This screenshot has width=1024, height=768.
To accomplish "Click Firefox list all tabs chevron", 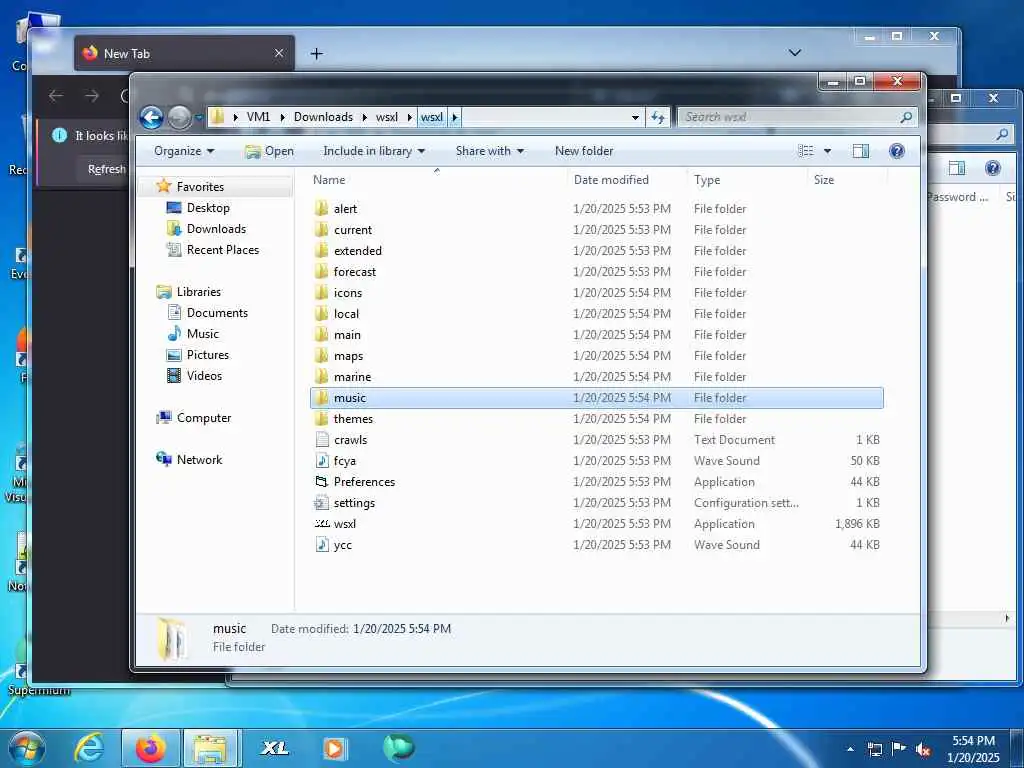I will coord(795,53).
